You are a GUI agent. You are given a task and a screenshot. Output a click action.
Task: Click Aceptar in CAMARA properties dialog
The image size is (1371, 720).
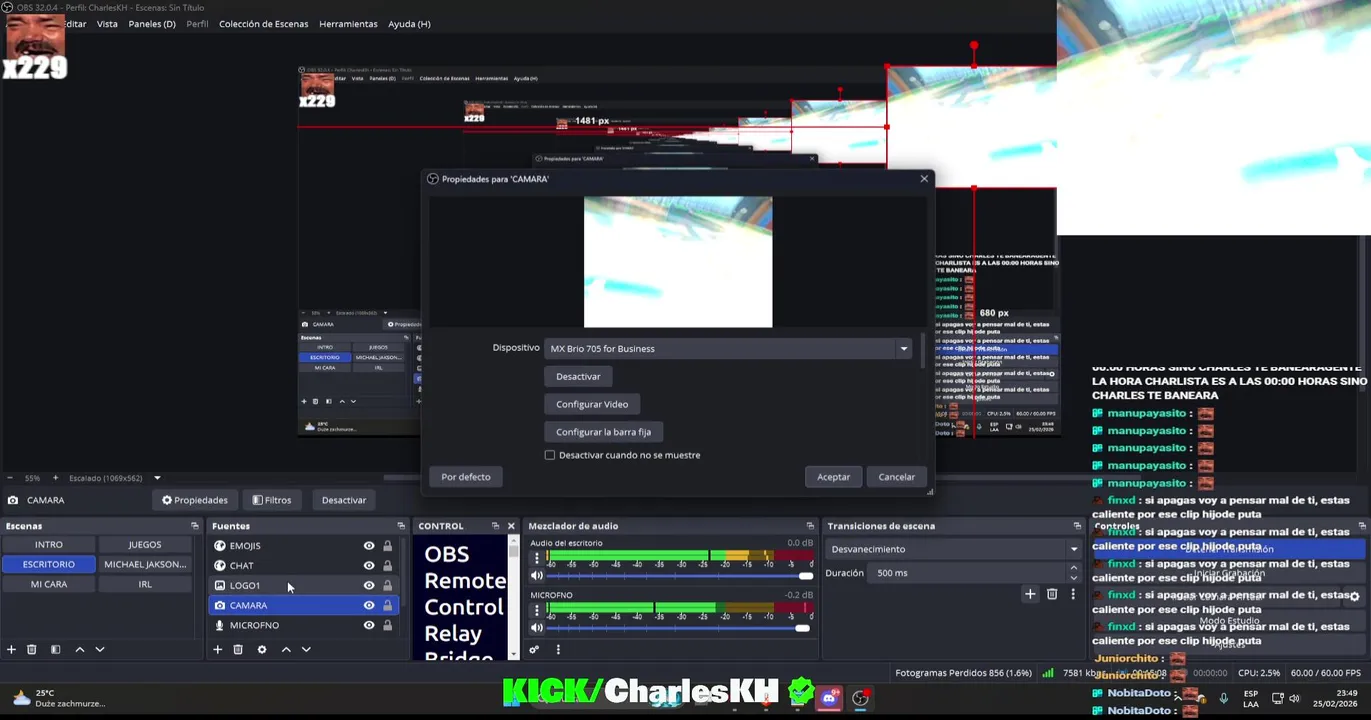[833, 477]
